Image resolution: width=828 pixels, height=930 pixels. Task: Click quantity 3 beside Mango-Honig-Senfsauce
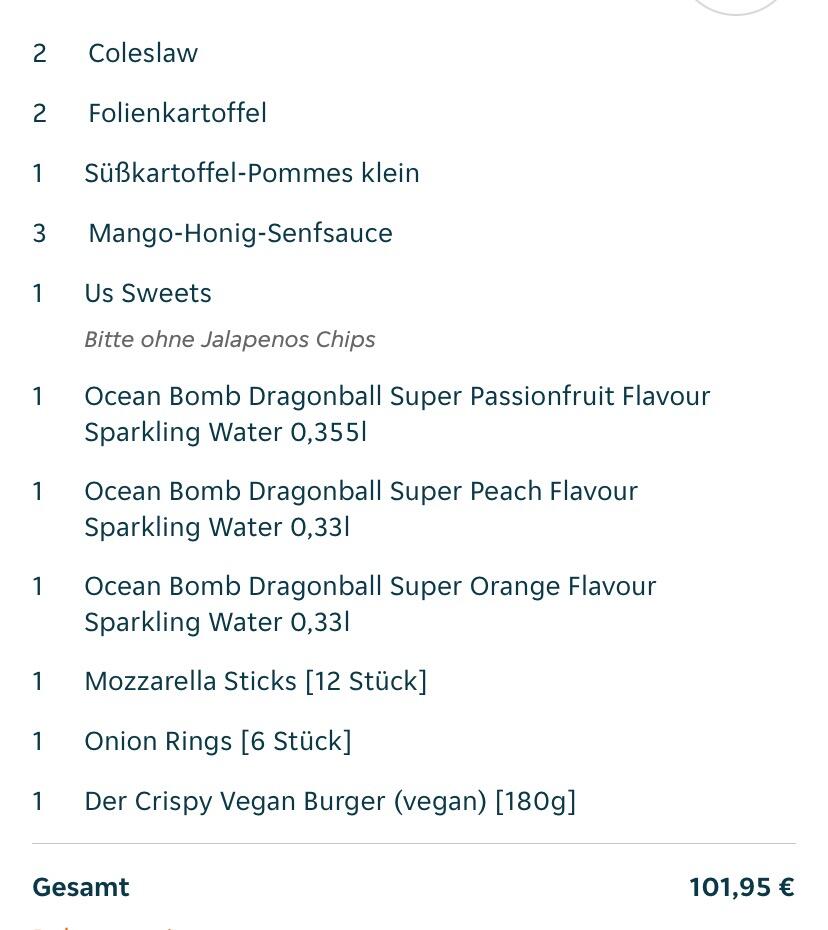coord(39,233)
